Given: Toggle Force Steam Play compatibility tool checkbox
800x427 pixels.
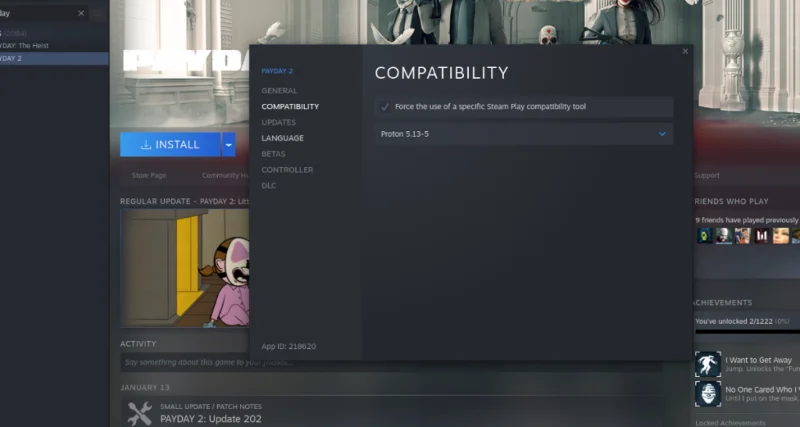Looking at the screenshot, I should 385,107.
